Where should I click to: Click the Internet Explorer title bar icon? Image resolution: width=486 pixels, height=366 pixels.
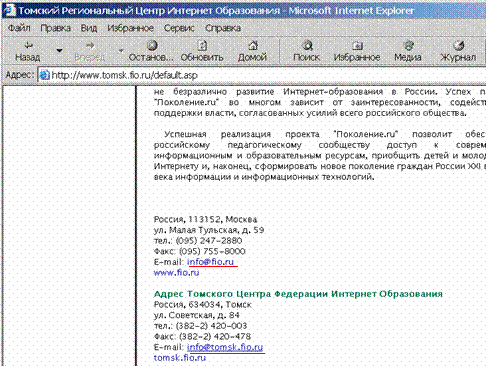click(x=9, y=11)
